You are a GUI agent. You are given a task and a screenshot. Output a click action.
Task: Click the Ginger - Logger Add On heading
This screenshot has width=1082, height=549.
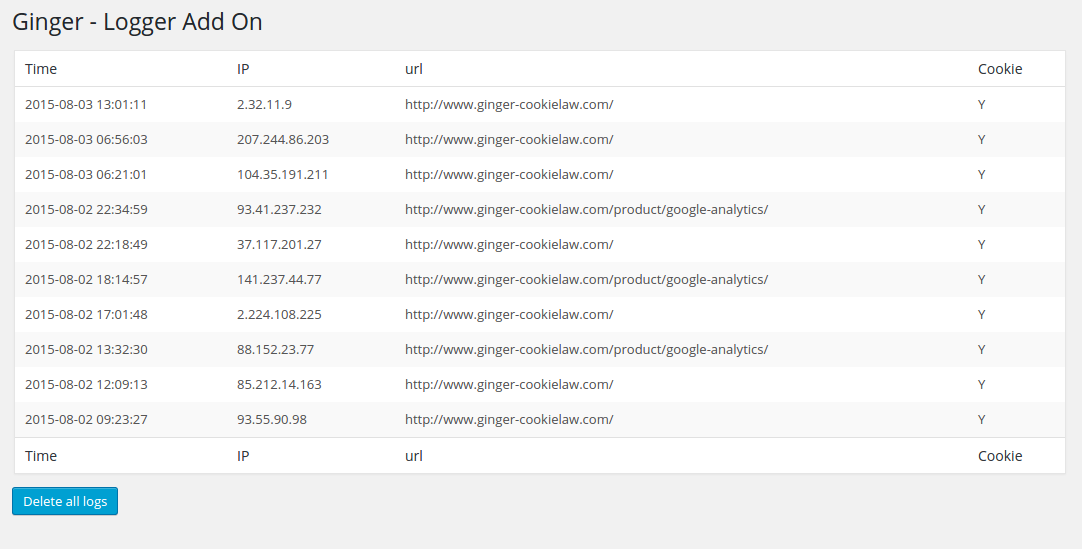coord(137,22)
